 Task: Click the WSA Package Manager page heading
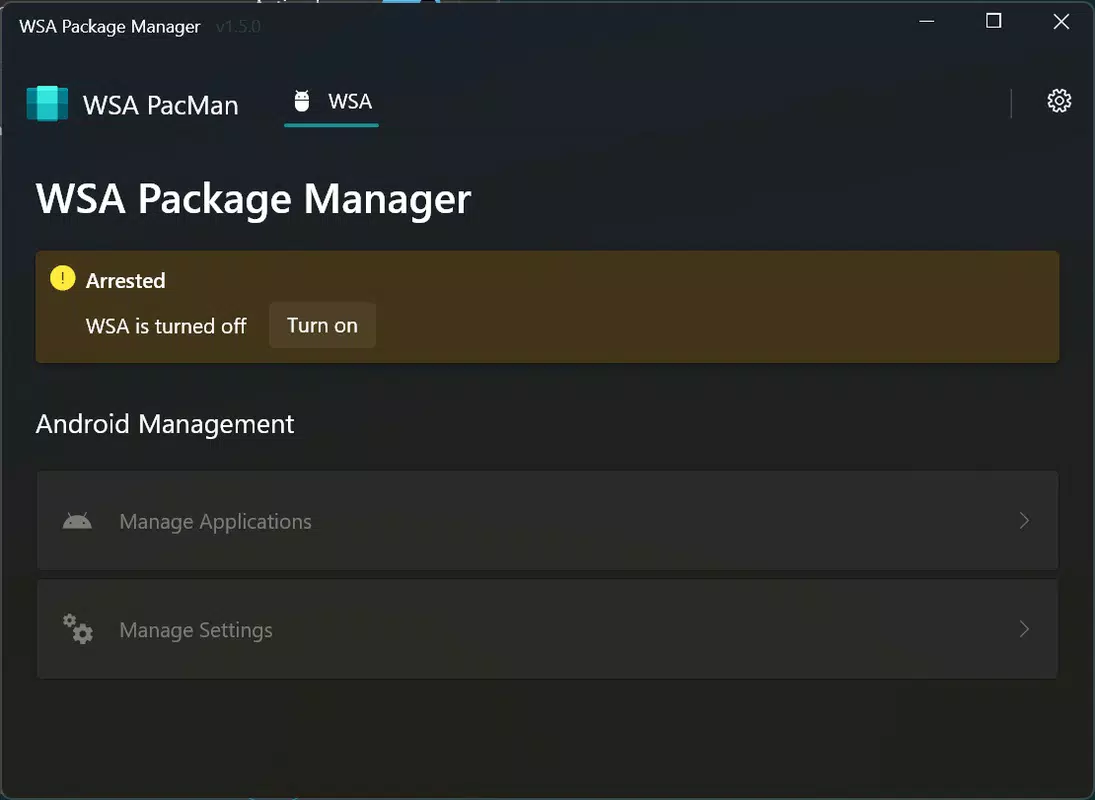(x=253, y=199)
